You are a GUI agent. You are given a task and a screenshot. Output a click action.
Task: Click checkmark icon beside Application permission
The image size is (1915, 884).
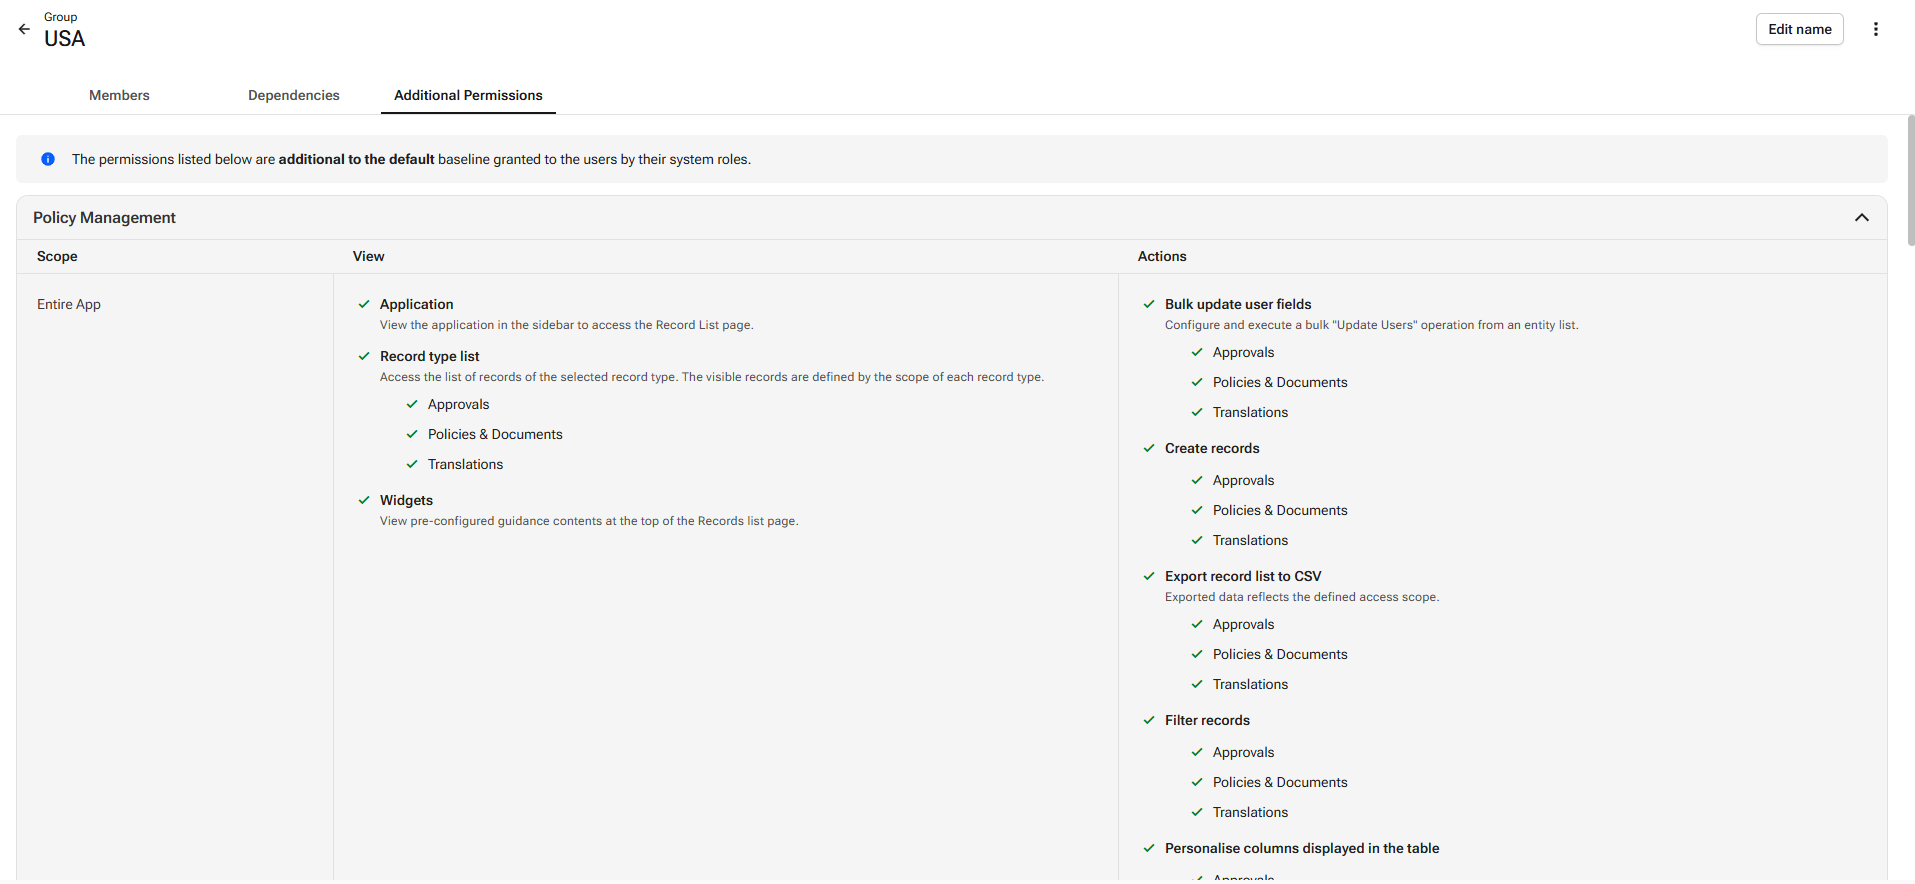point(364,304)
